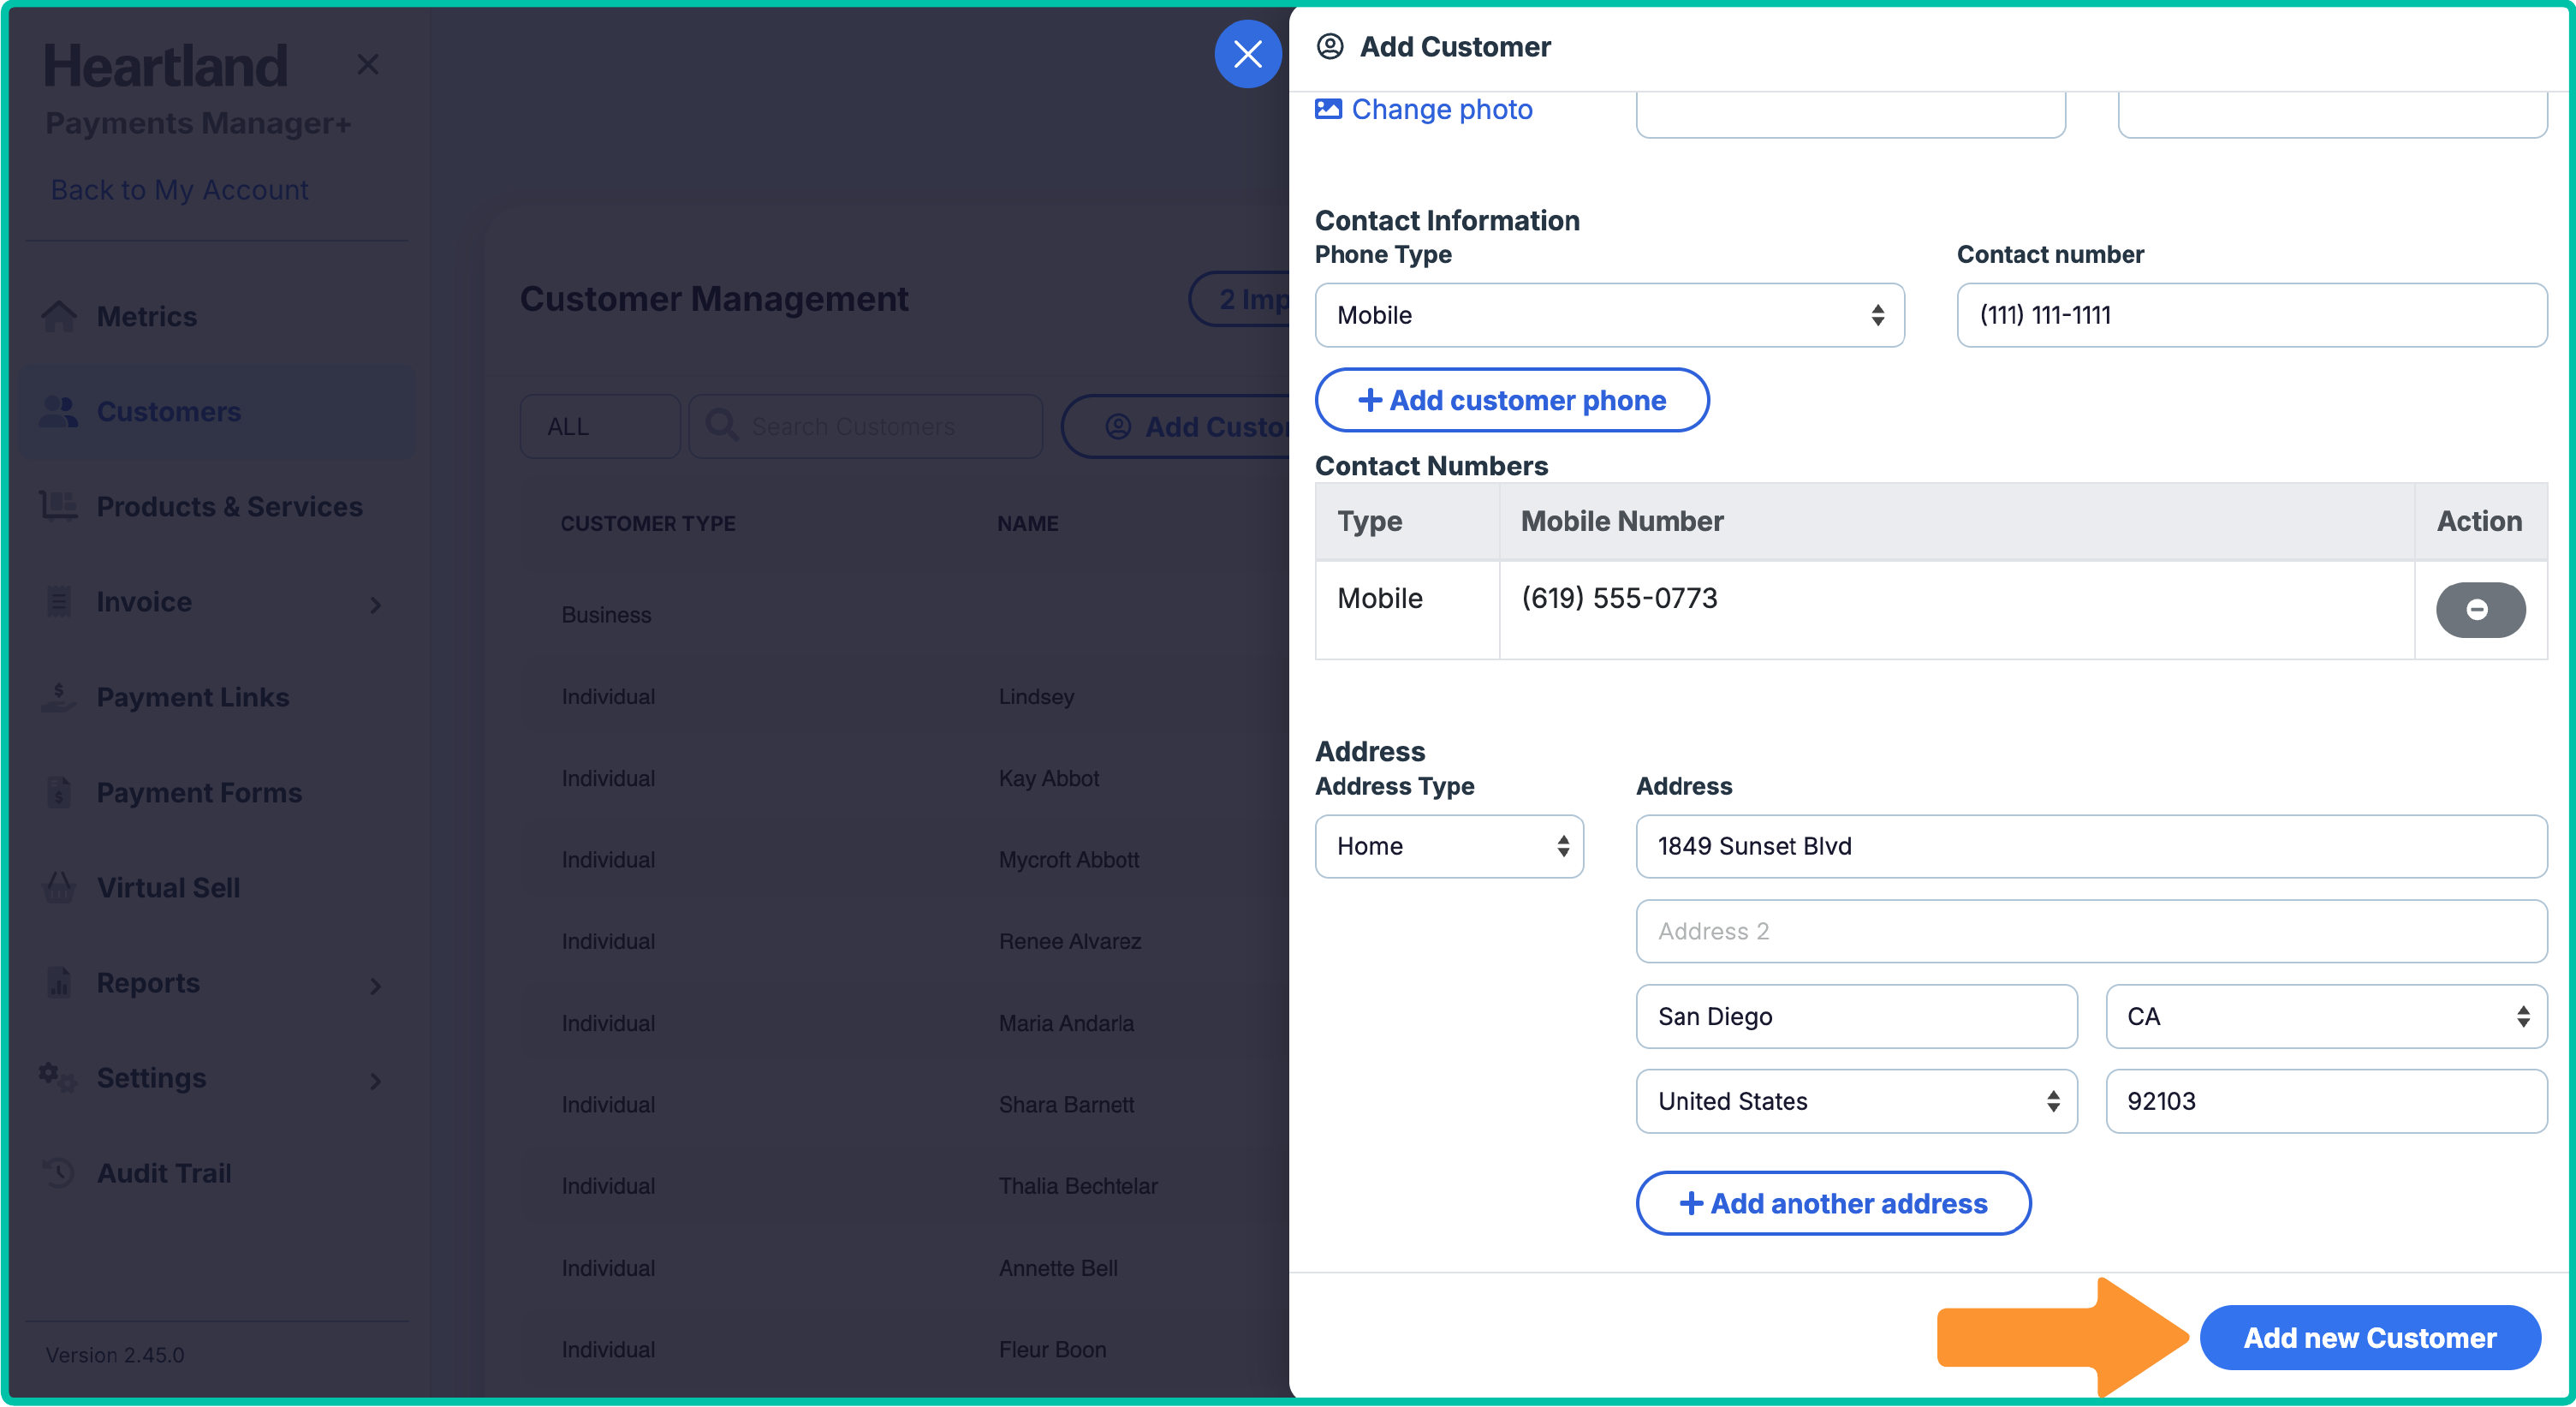This screenshot has width=2576, height=1407.
Task: Select the Fleur Boon customer row
Action: (905, 1349)
